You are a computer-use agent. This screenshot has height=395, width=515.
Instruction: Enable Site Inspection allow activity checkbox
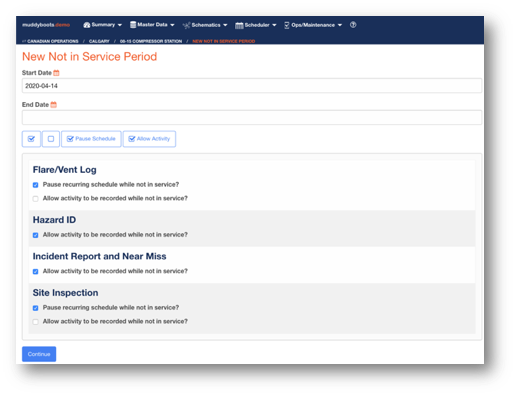click(36, 322)
